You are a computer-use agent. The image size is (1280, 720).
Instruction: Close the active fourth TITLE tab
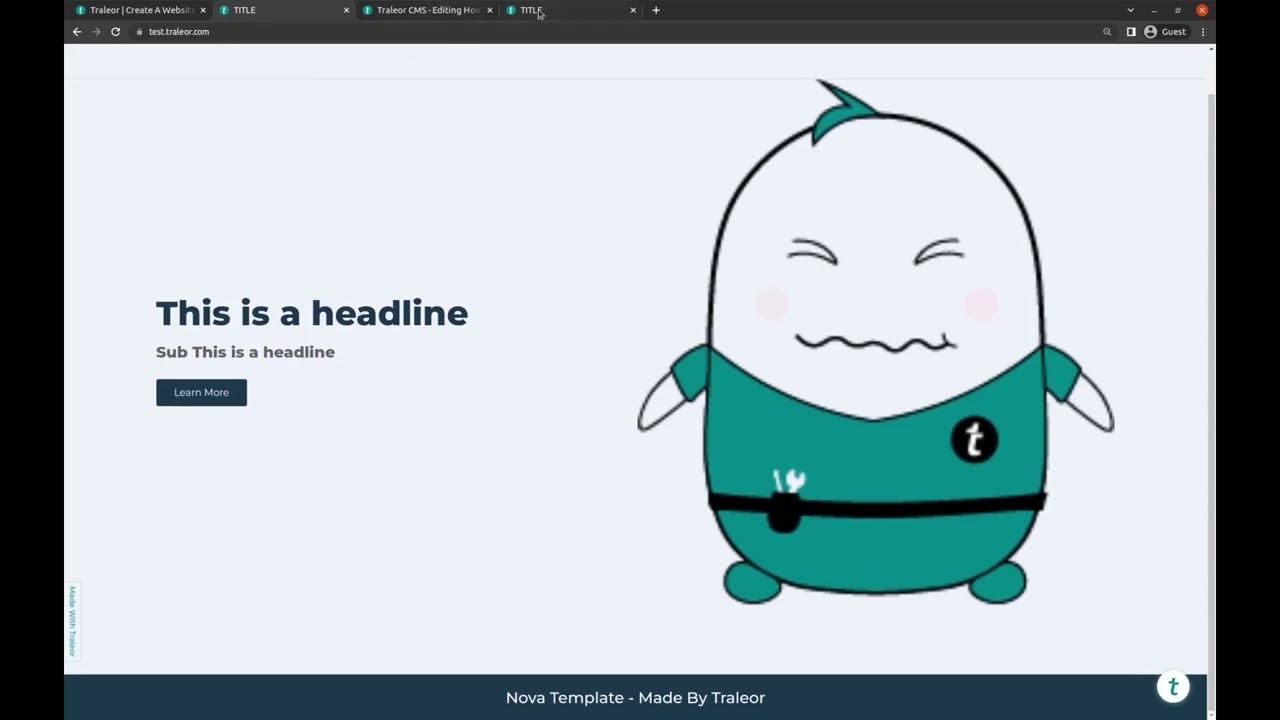(633, 10)
